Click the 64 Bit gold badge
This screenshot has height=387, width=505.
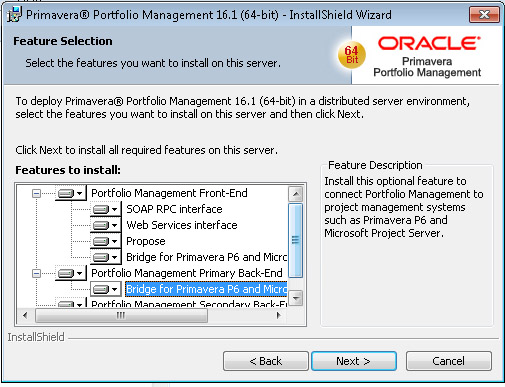[x=352, y=55]
